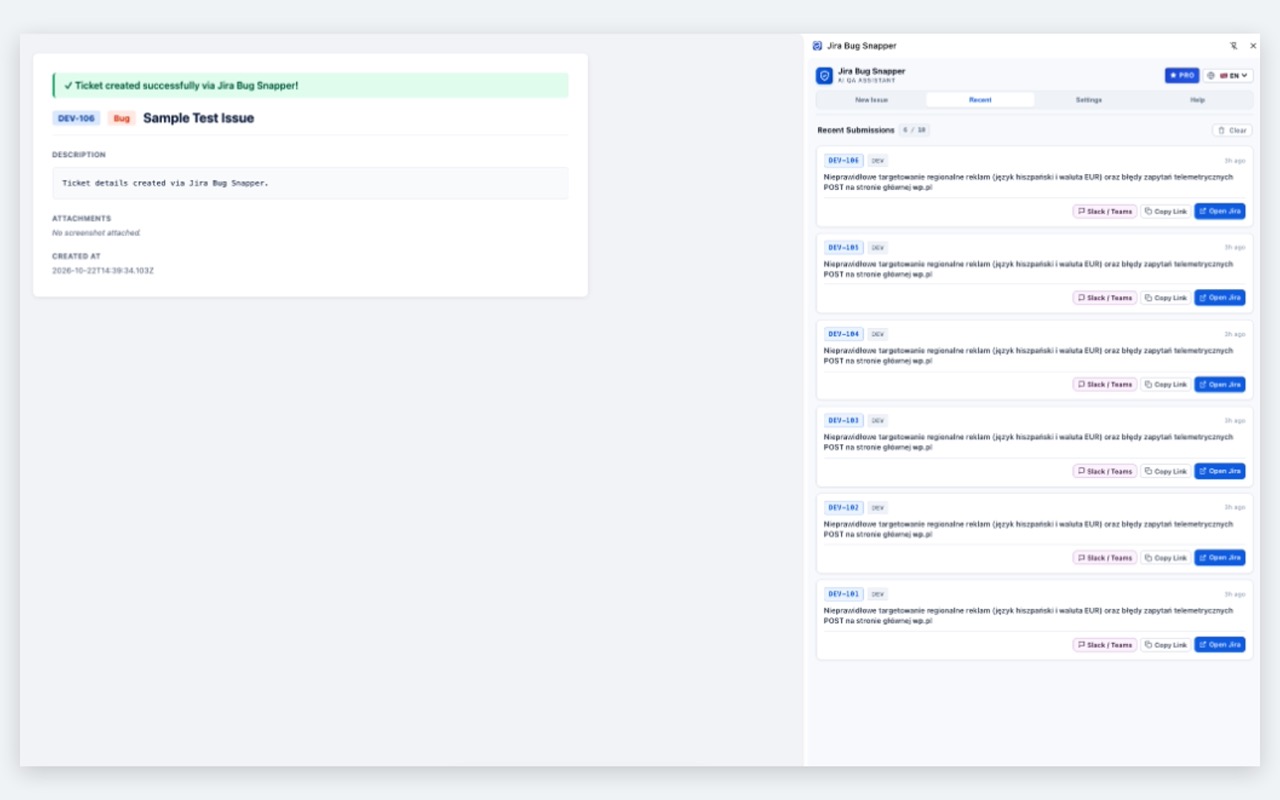Copy link for DEV-101
This screenshot has width=1280, height=800.
(x=1166, y=645)
